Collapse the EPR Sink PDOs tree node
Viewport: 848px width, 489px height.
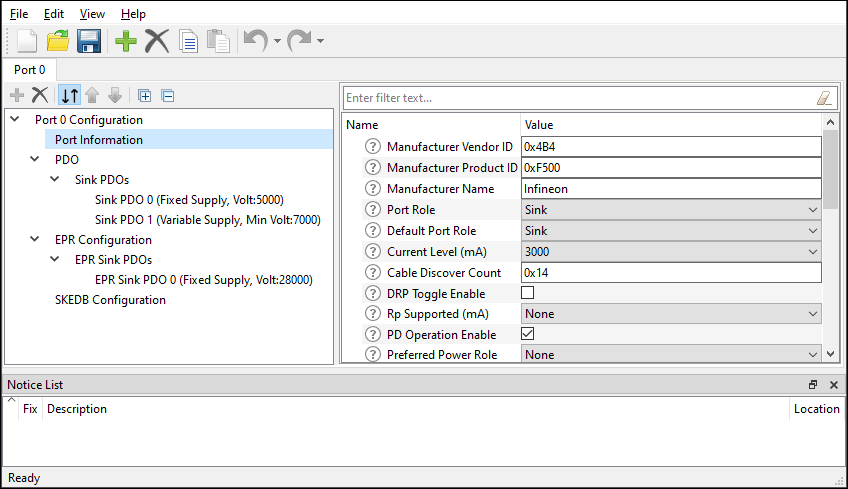(x=55, y=259)
